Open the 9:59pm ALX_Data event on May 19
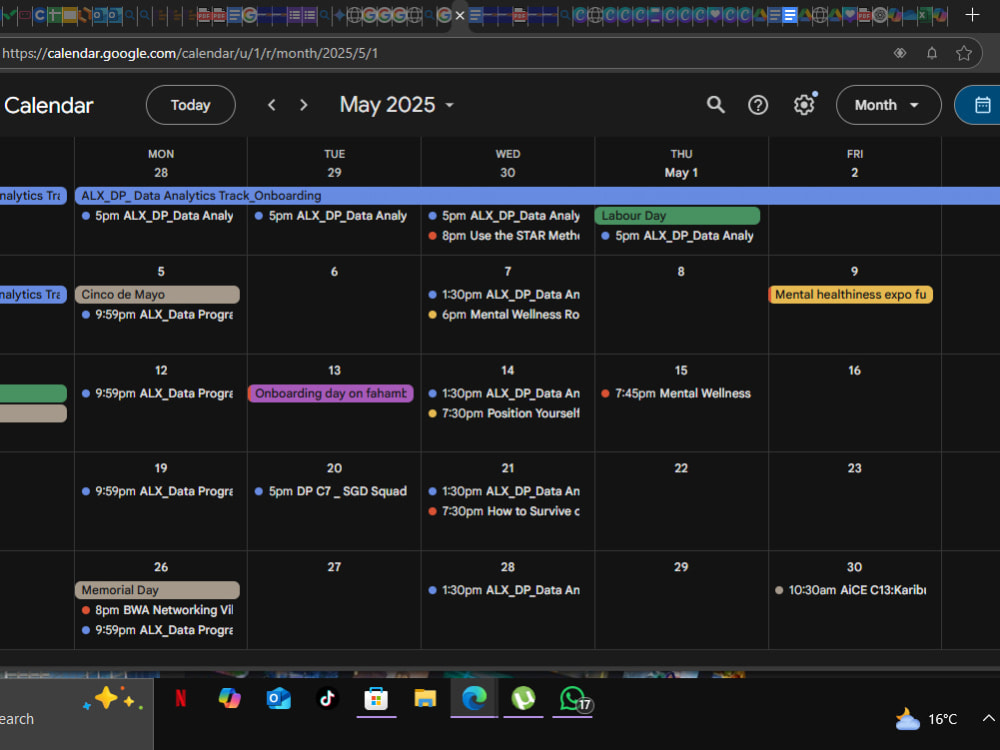The width and height of the screenshot is (1000, 750). point(157,491)
